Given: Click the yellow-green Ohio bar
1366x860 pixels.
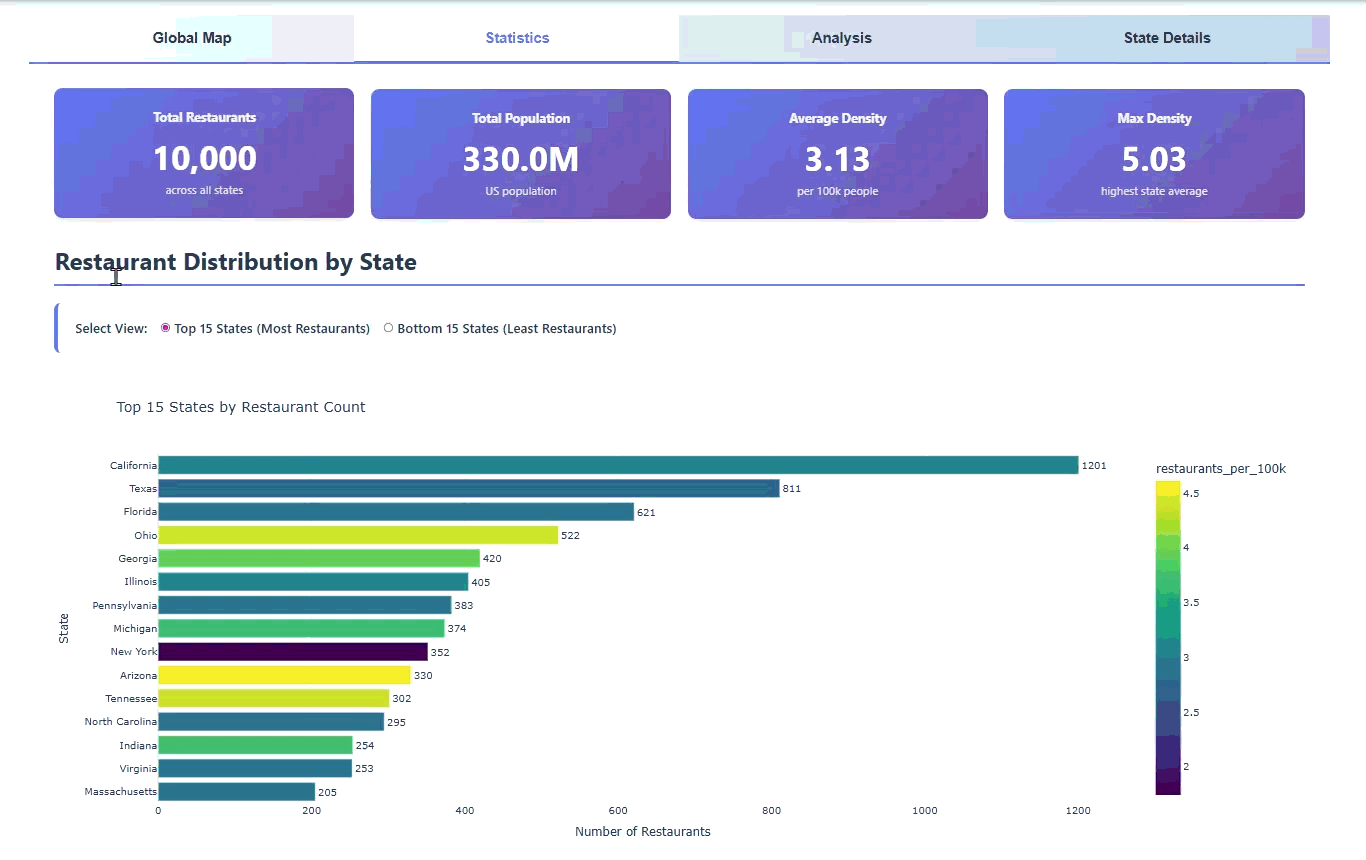Looking at the screenshot, I should pos(358,535).
